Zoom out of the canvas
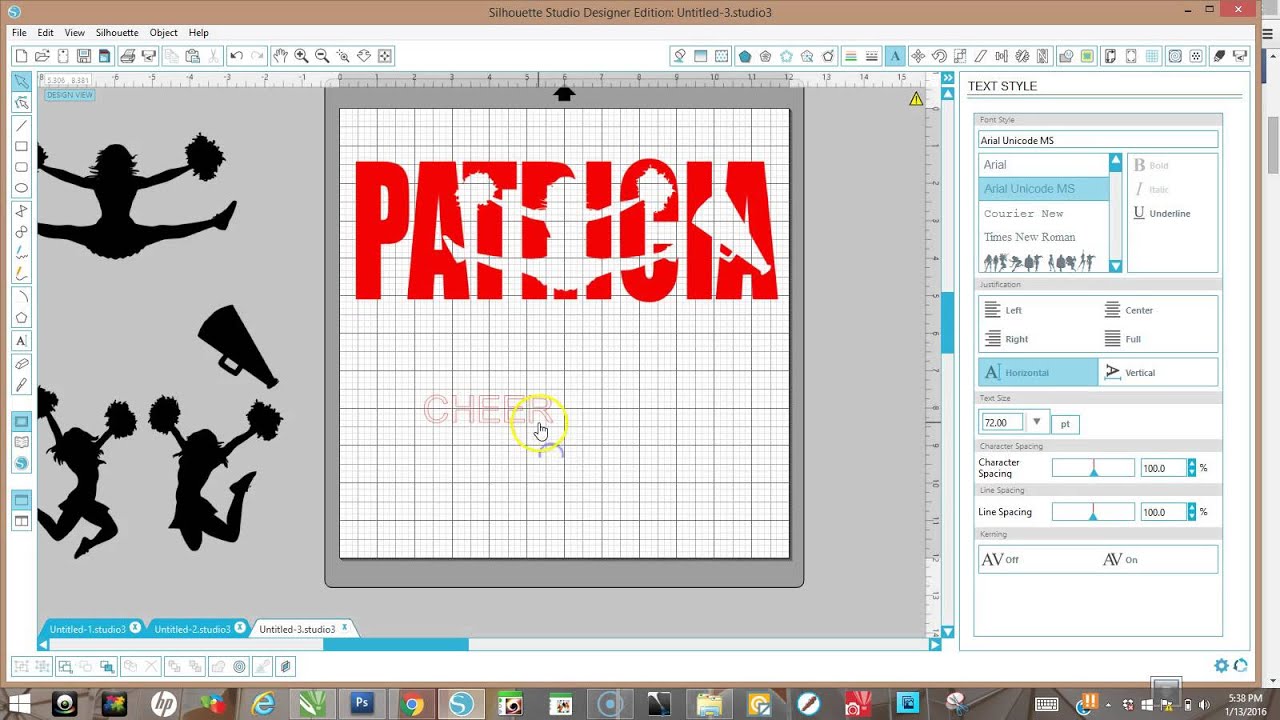 click(322, 56)
